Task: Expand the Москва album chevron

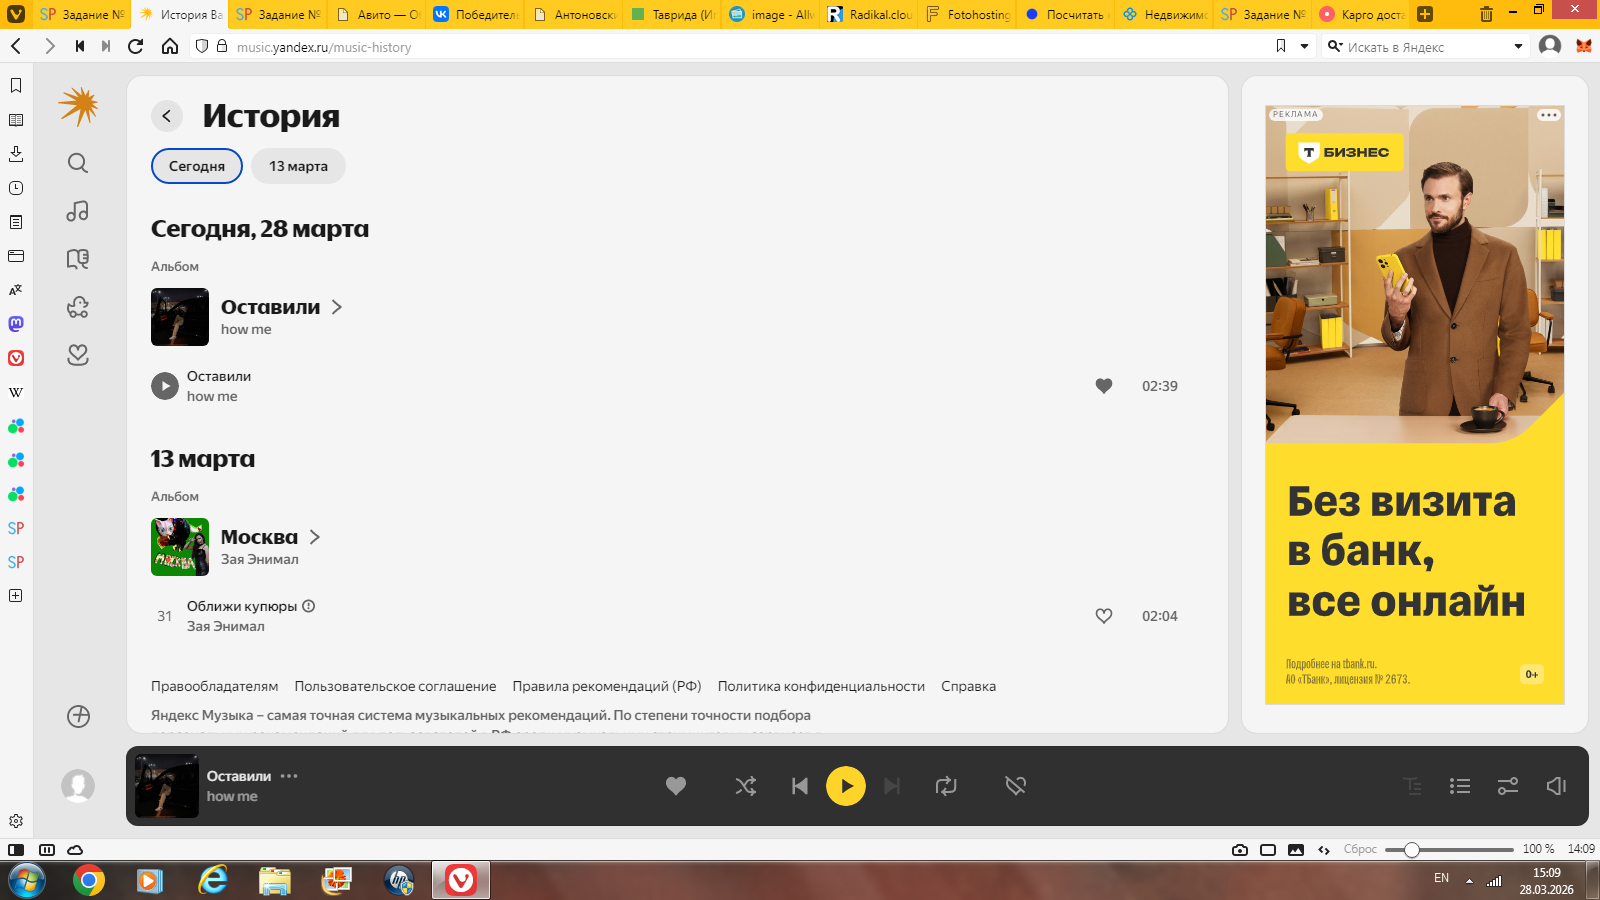Action: (315, 537)
